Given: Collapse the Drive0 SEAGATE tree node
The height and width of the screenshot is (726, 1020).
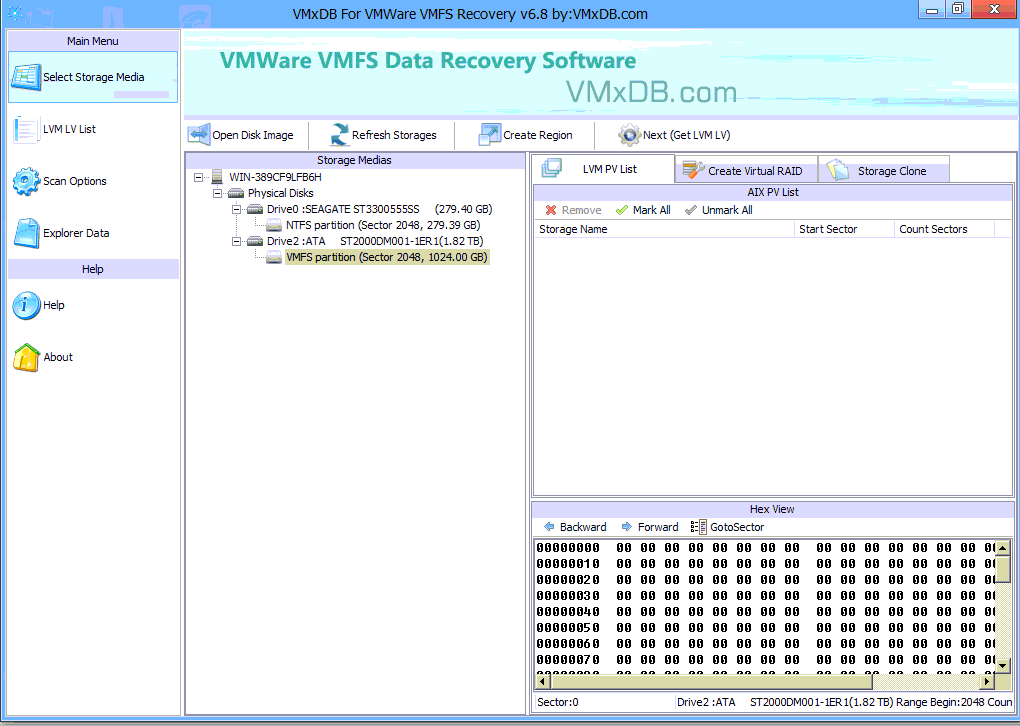Looking at the screenshot, I should pos(236,209).
